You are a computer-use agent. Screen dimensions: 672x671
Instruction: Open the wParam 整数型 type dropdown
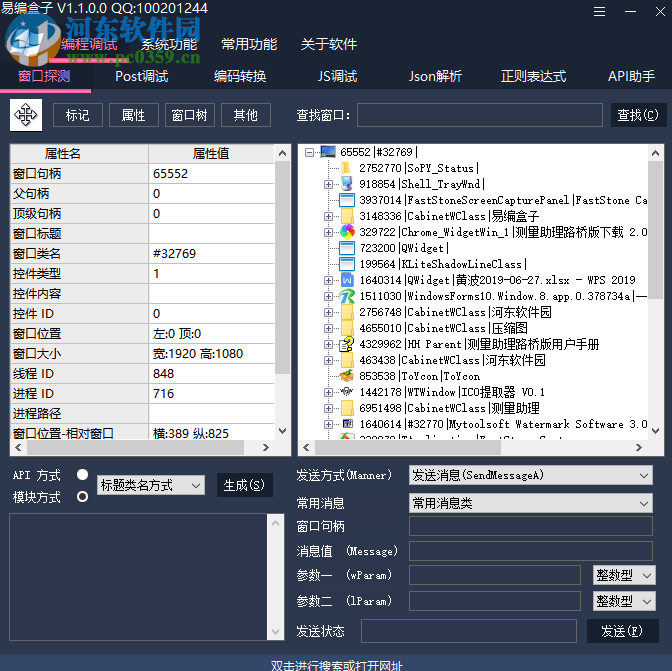[624, 575]
